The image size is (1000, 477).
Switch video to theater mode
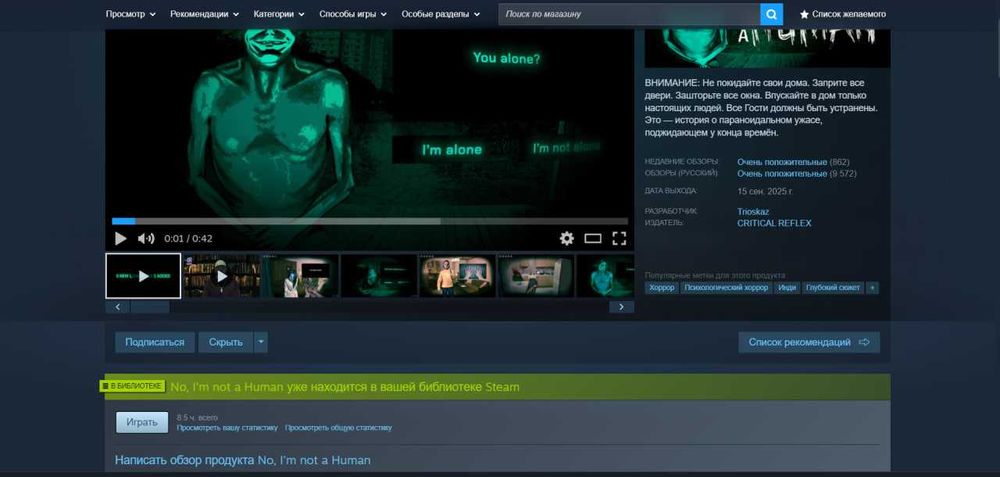tap(593, 238)
